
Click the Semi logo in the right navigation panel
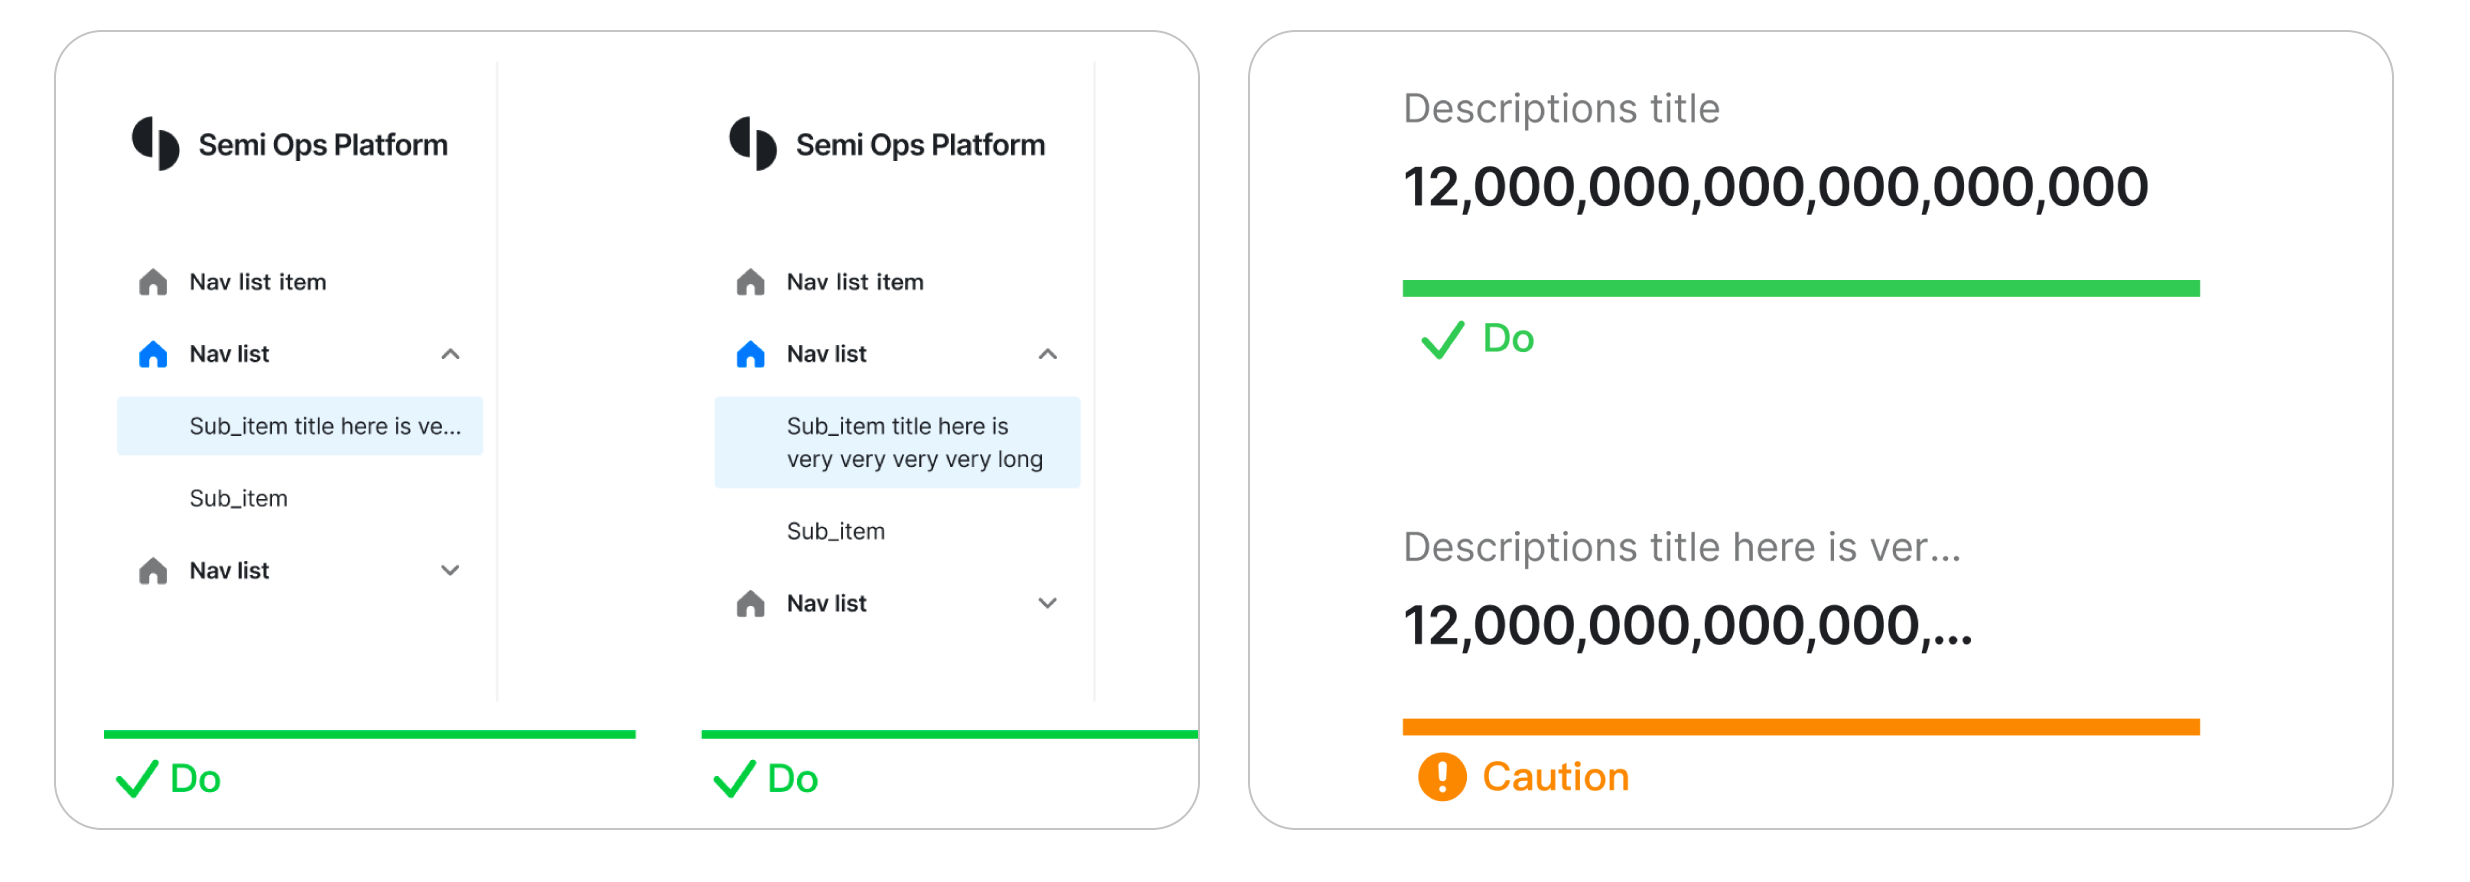tap(752, 144)
